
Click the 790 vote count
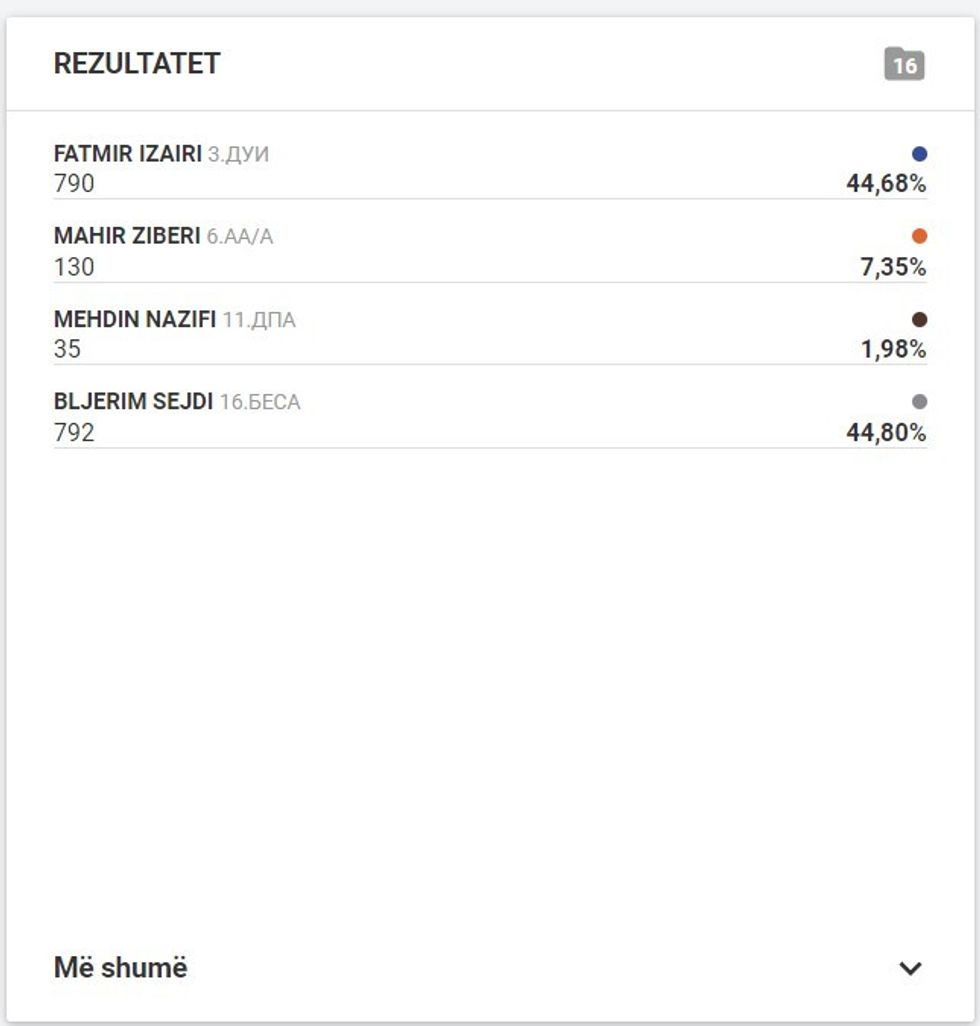pos(74,184)
